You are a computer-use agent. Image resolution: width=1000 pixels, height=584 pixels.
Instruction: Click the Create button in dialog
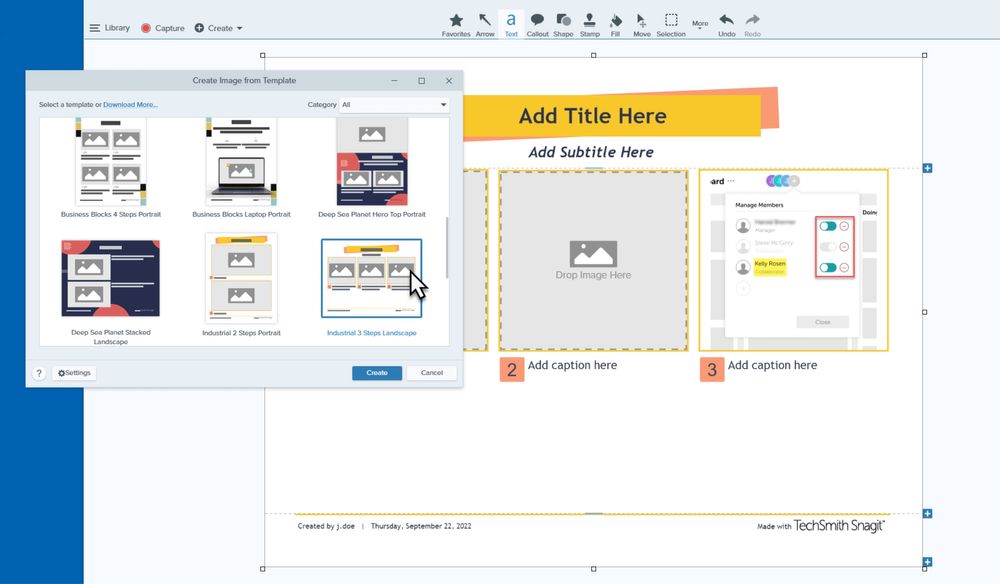tap(377, 373)
